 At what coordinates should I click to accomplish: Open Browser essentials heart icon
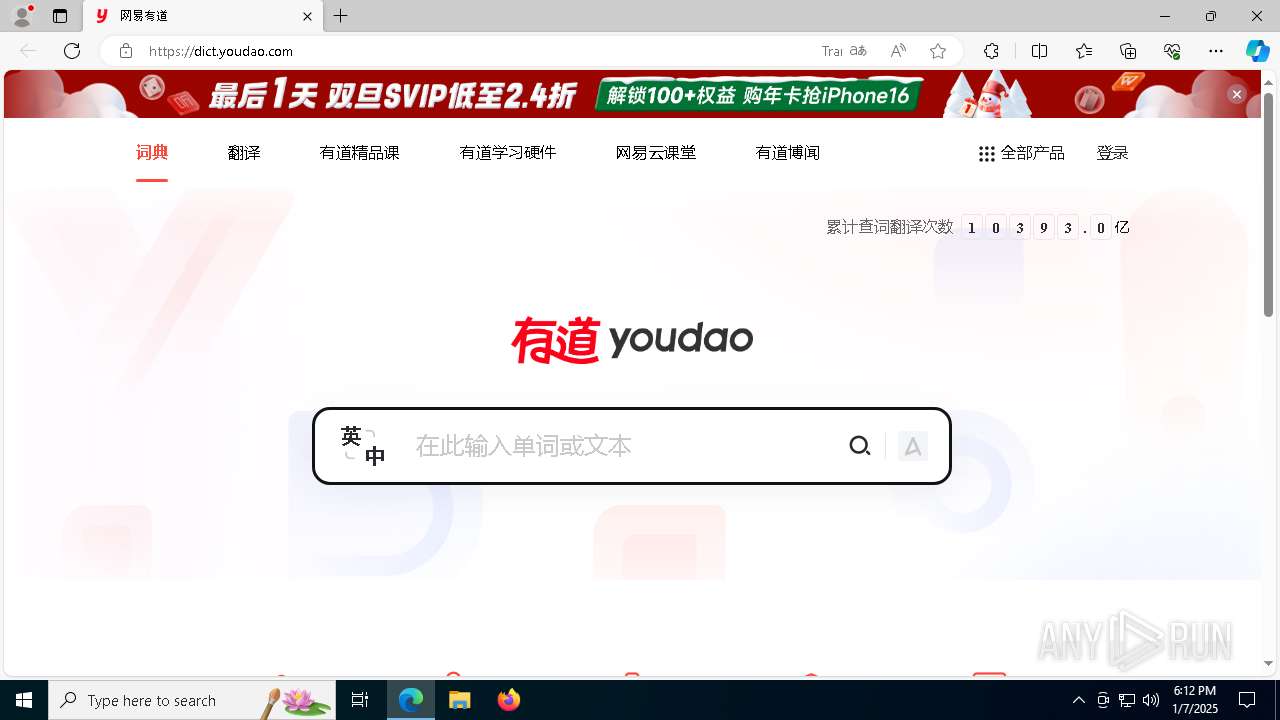coord(1172,51)
